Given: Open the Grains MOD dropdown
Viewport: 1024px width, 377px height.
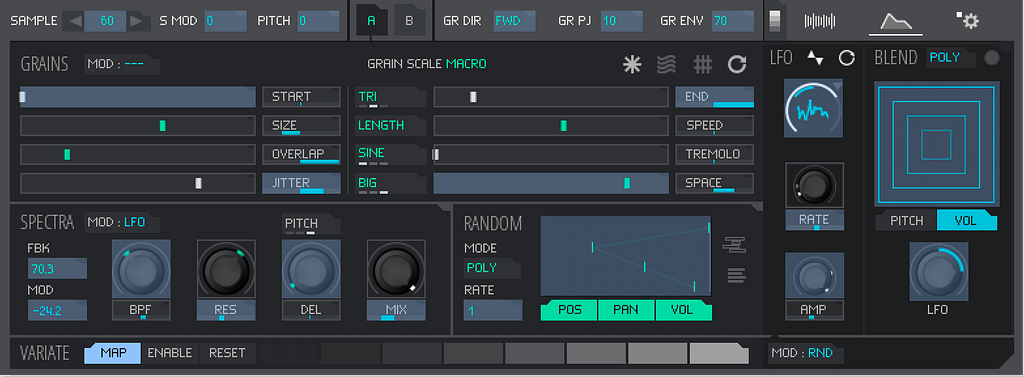Looking at the screenshot, I should click(122, 65).
